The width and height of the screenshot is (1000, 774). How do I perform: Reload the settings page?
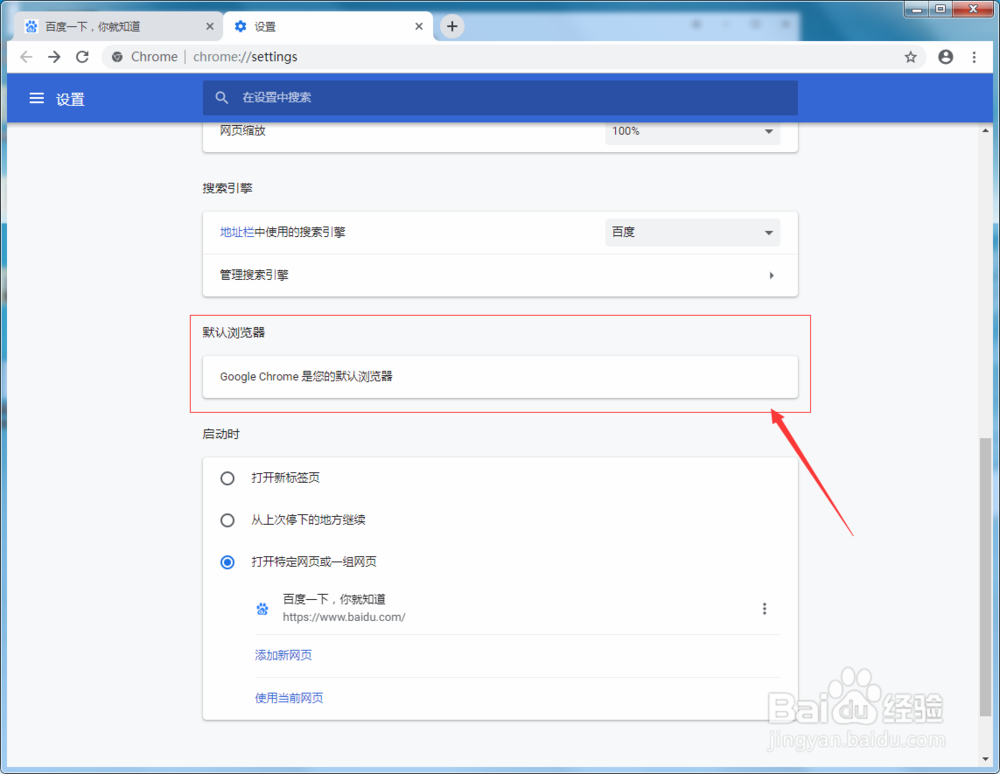[82, 57]
